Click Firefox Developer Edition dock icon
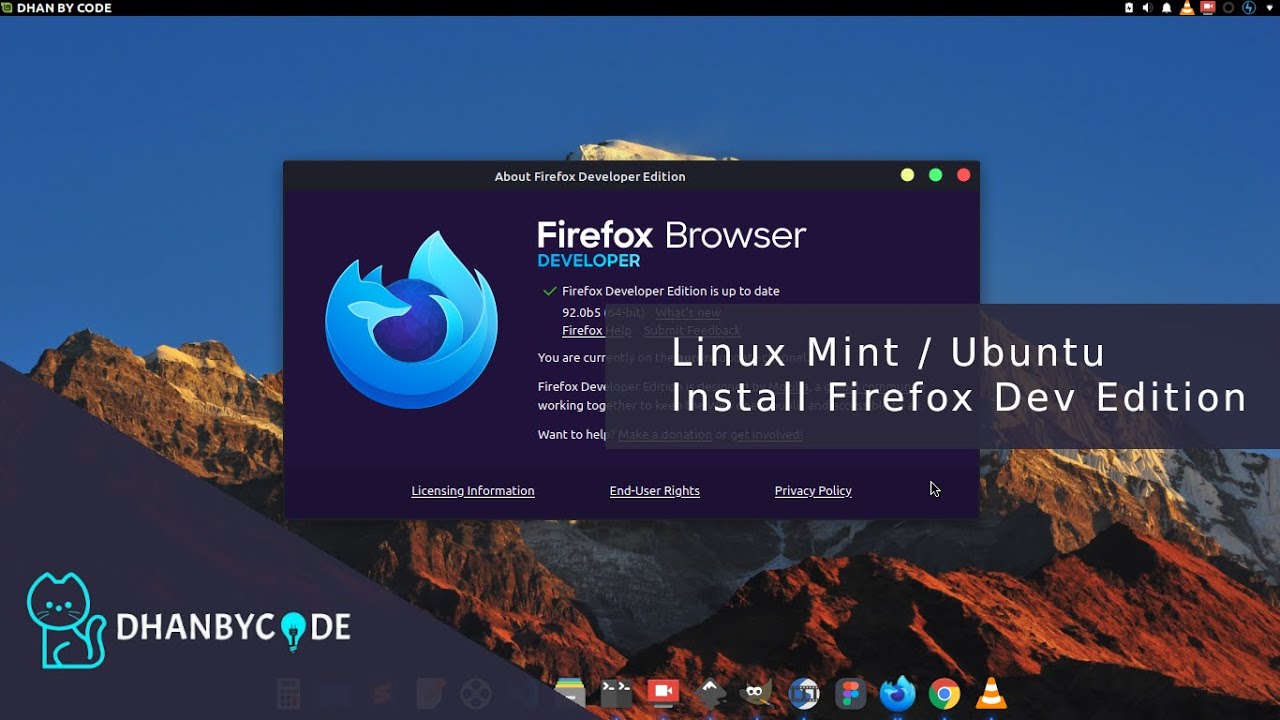This screenshot has height=720, width=1280. coord(898,692)
